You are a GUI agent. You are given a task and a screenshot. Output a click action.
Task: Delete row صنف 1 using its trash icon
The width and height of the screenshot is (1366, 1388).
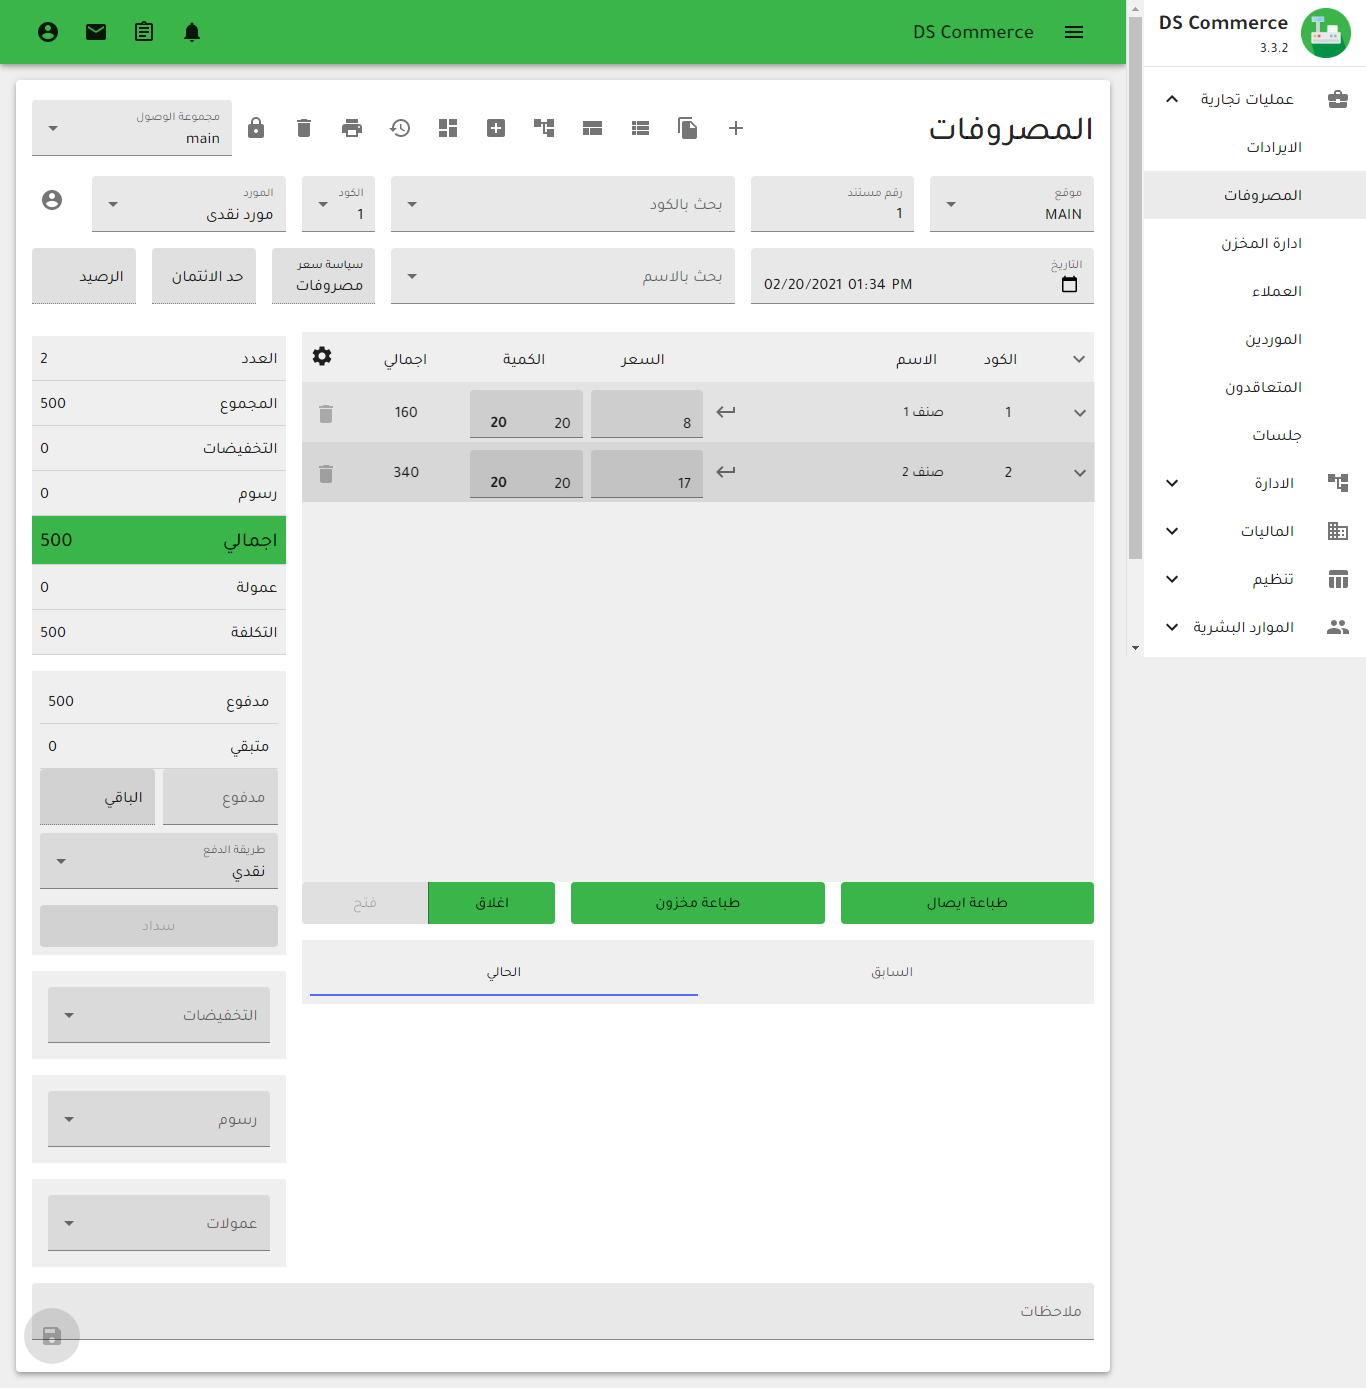pyautogui.click(x=325, y=412)
